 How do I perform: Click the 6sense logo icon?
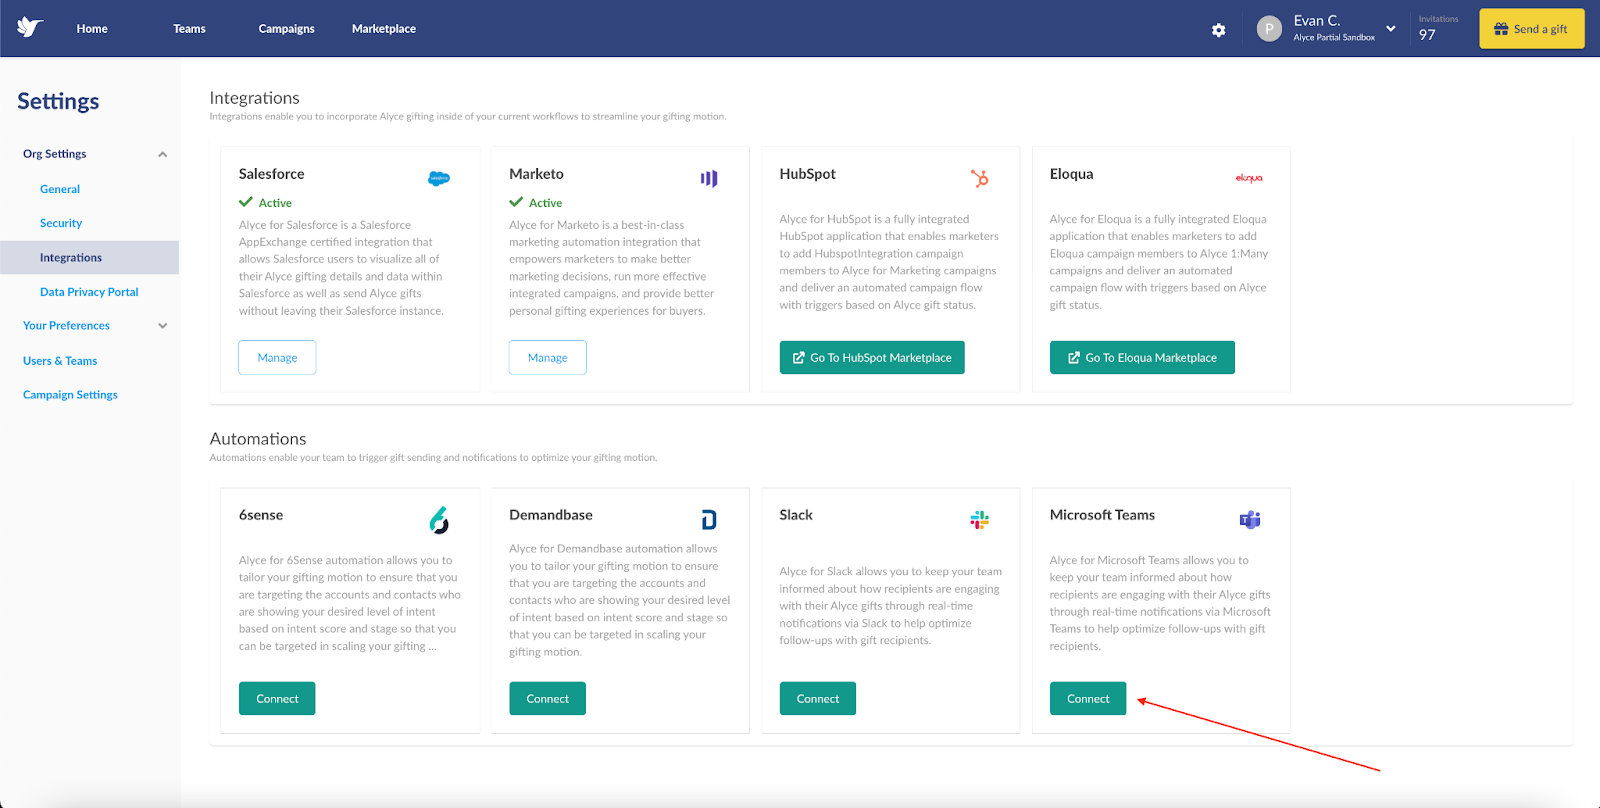coord(439,520)
